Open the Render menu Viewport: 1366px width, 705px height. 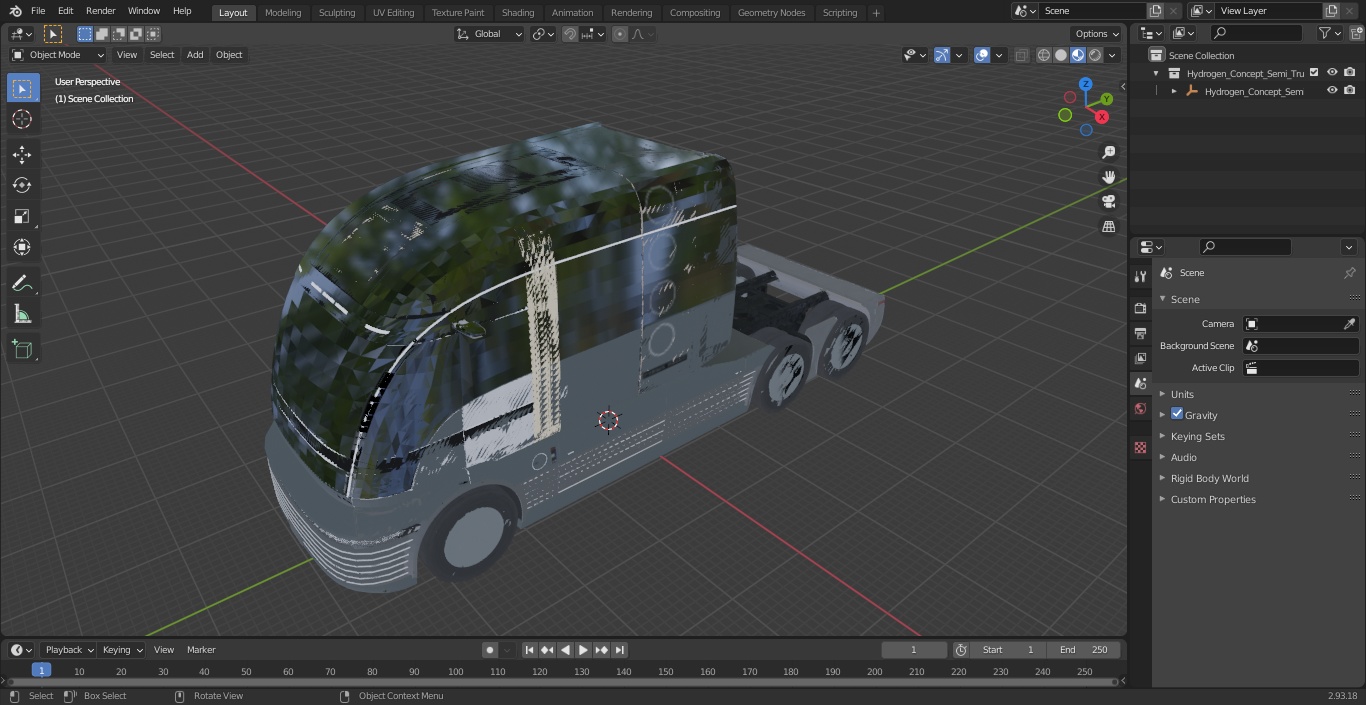click(x=100, y=11)
